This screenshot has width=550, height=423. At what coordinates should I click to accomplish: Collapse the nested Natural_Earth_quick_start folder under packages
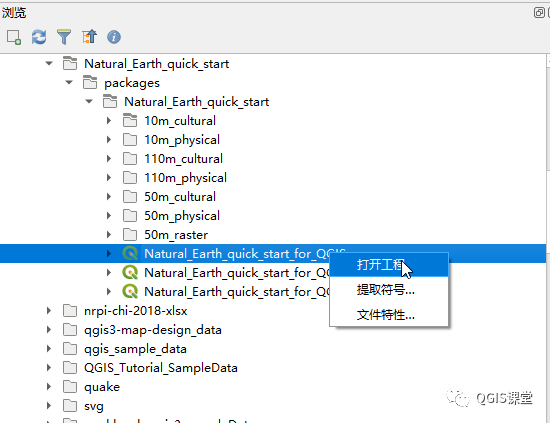click(89, 101)
